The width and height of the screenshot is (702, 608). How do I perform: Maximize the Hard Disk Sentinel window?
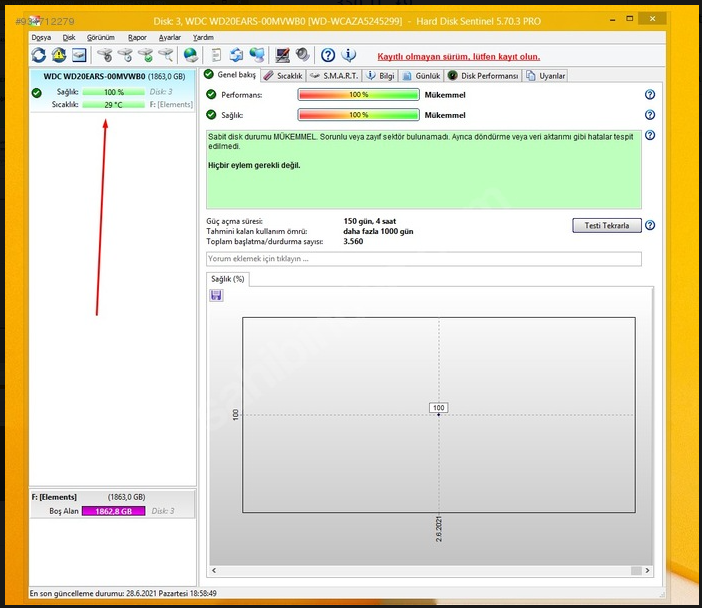click(629, 19)
